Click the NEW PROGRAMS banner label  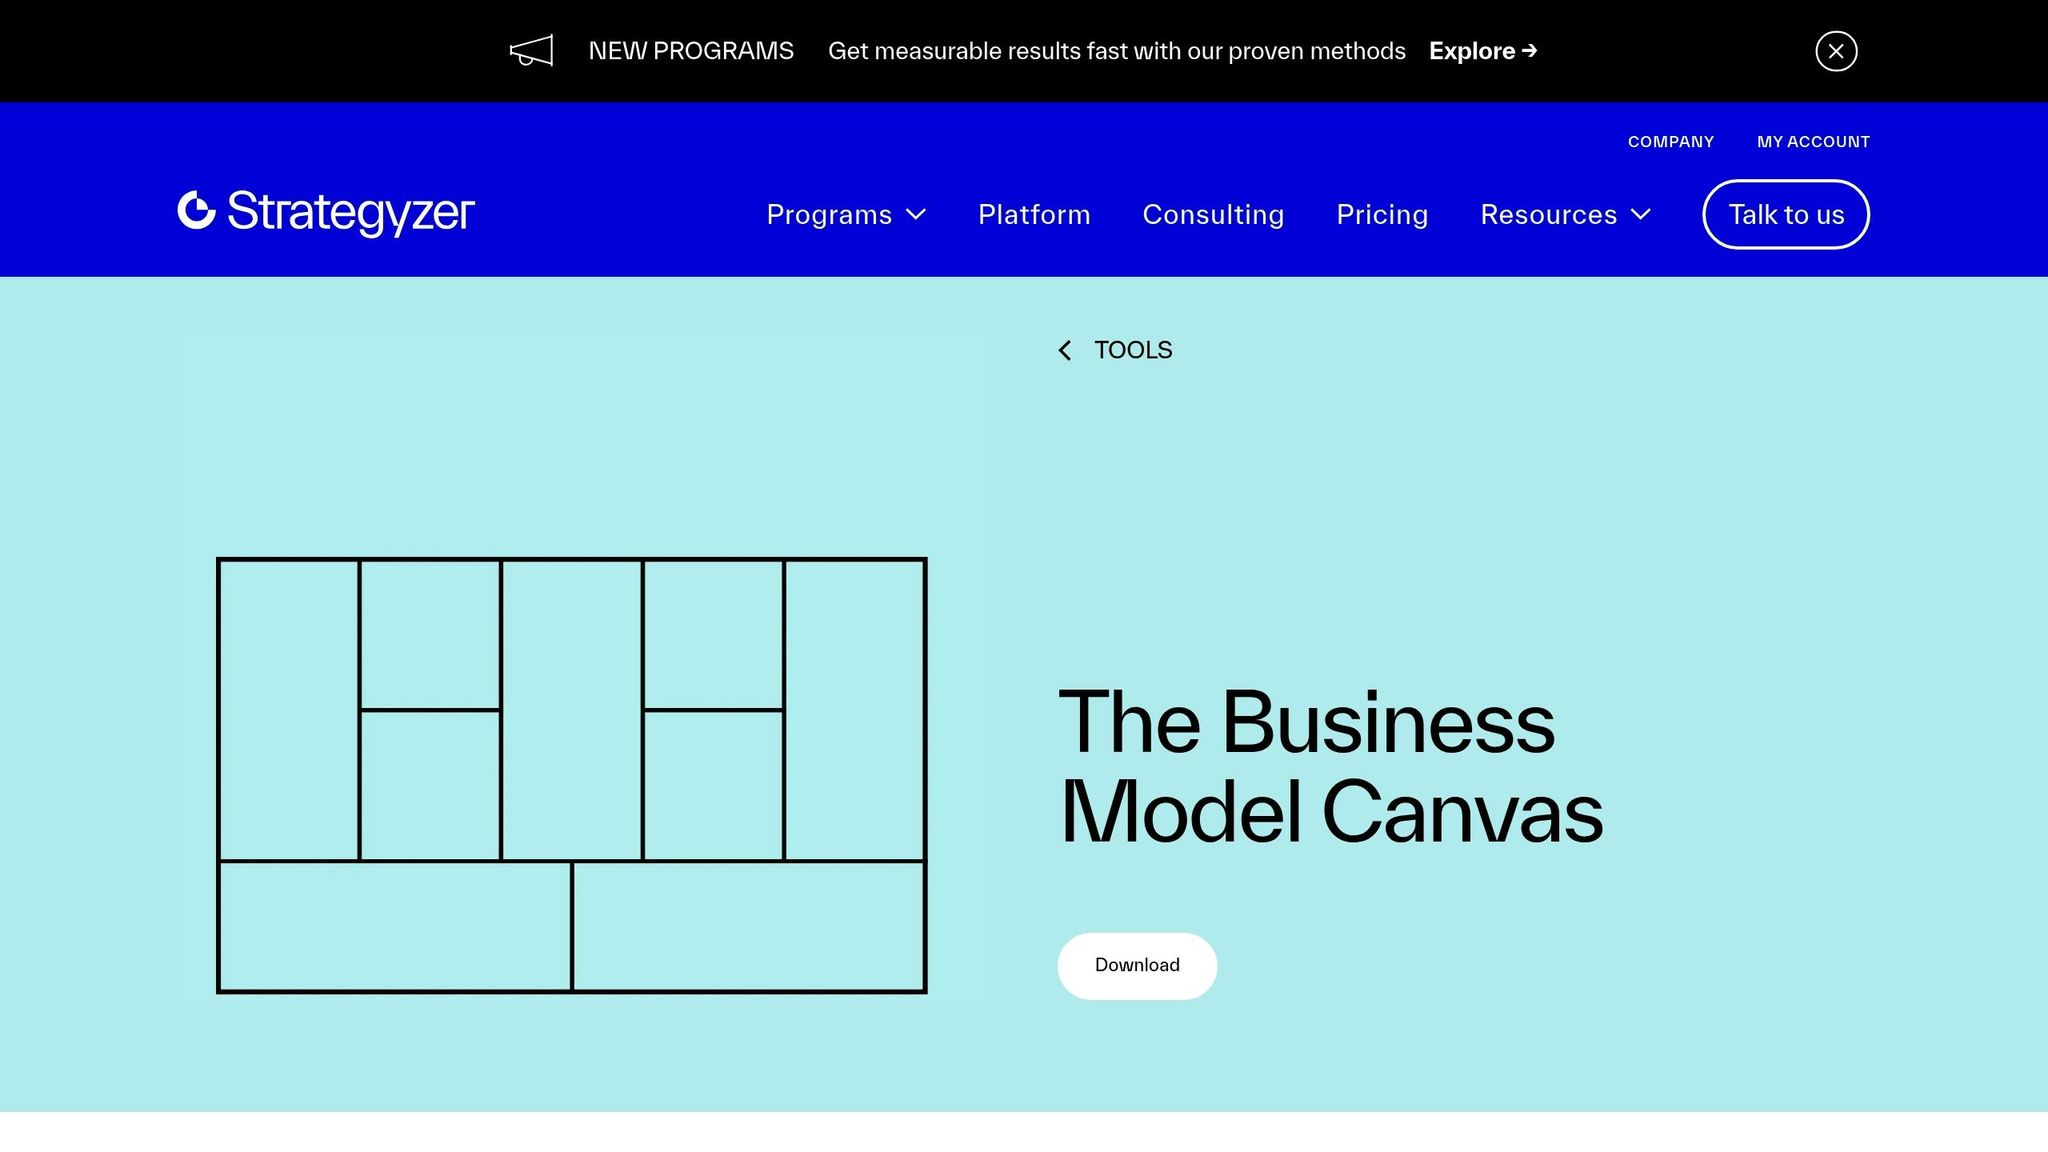pyautogui.click(x=691, y=51)
